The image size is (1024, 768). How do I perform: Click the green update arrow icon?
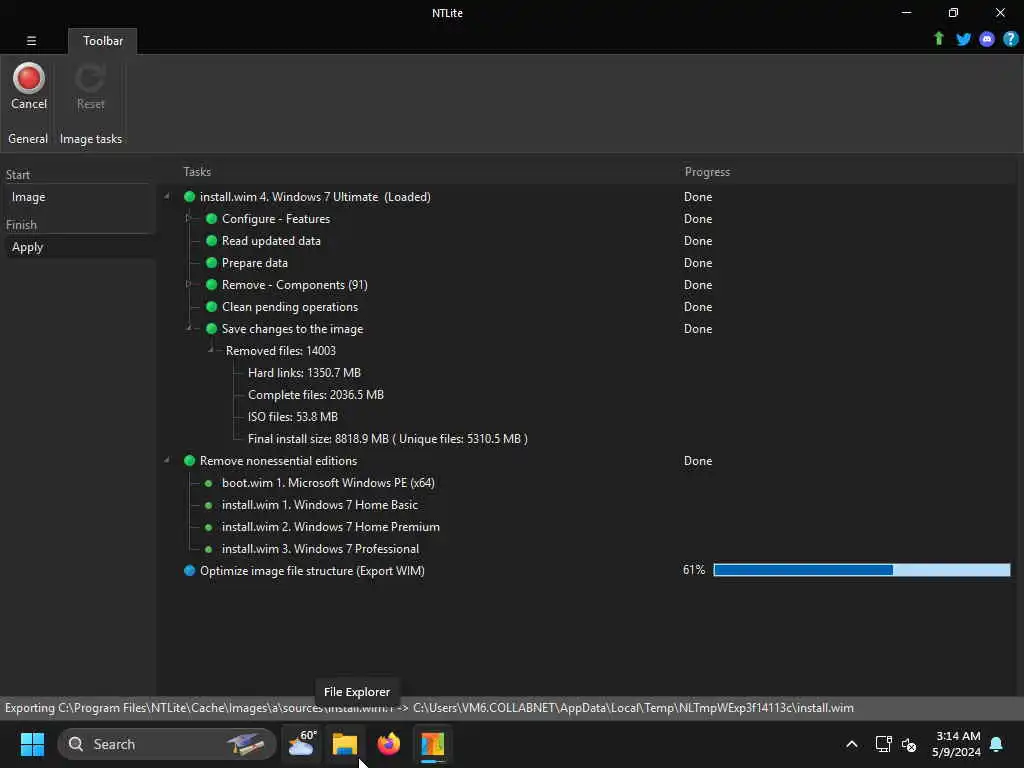click(x=939, y=39)
